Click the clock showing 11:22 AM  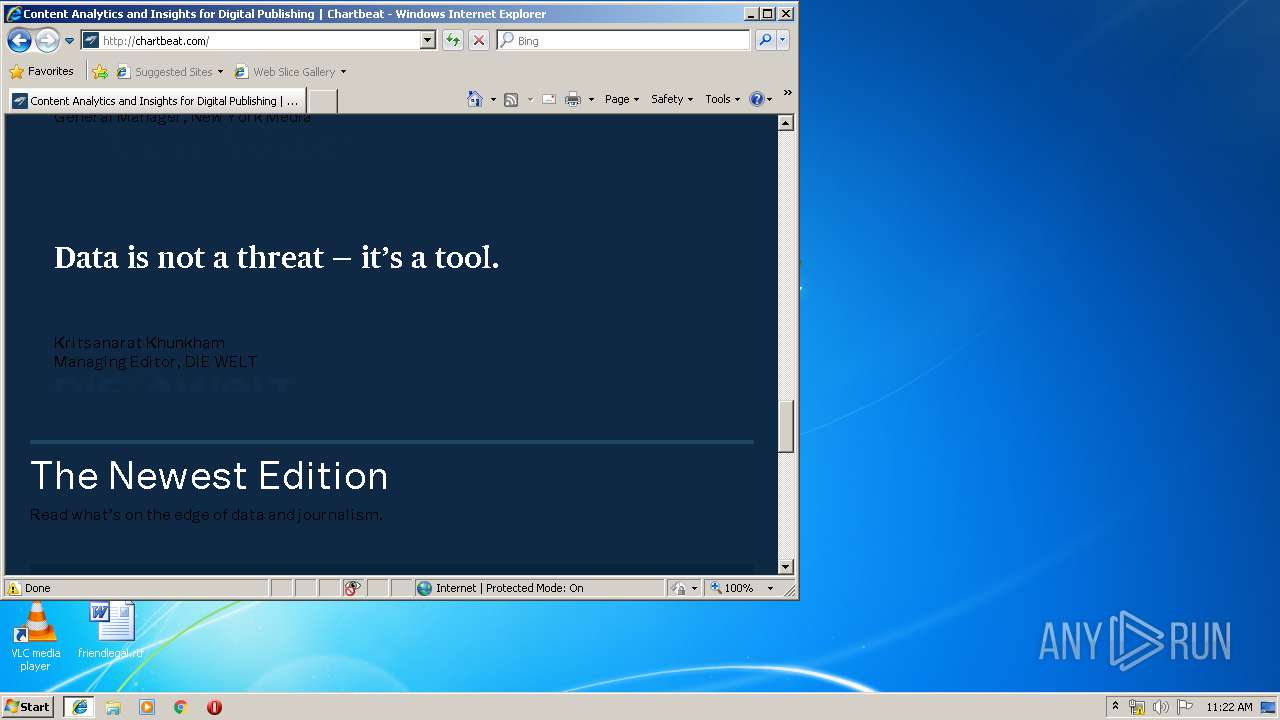(1229, 707)
